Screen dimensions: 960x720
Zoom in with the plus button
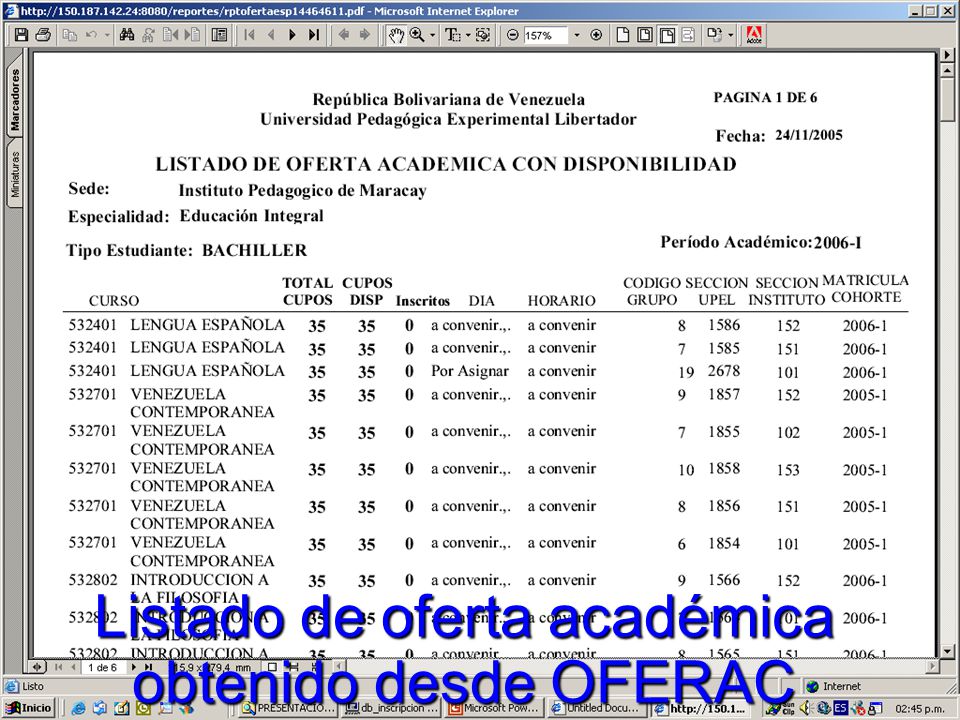pyautogui.click(x=596, y=35)
